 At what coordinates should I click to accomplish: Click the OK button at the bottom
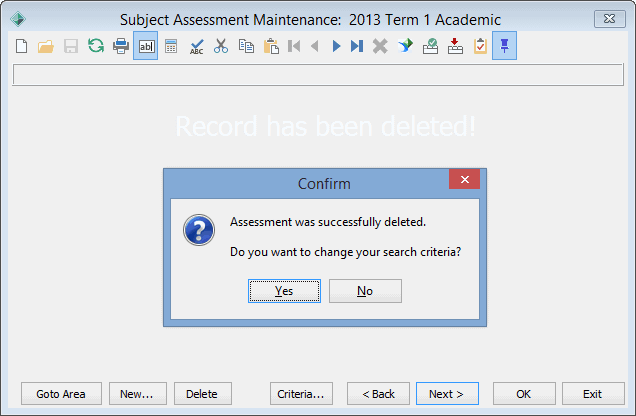pyautogui.click(x=524, y=394)
